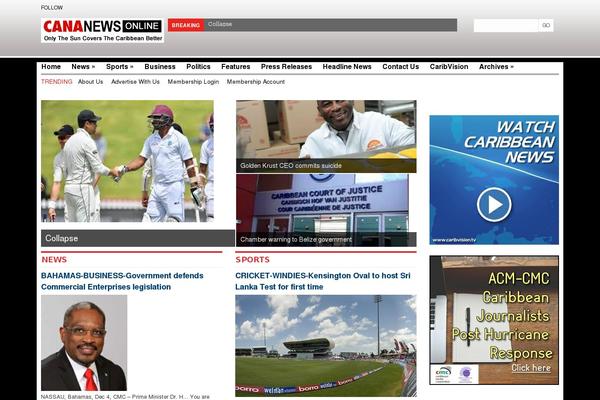Screen dimensions: 600x400
Task: Click the ACM-CMC Caribbean Journalists banner
Action: [494, 320]
